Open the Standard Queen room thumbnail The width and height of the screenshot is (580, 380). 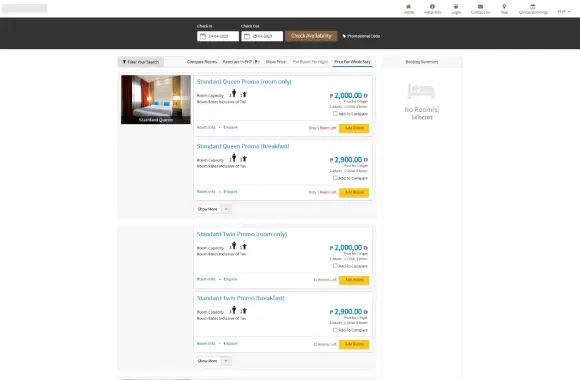point(156,100)
